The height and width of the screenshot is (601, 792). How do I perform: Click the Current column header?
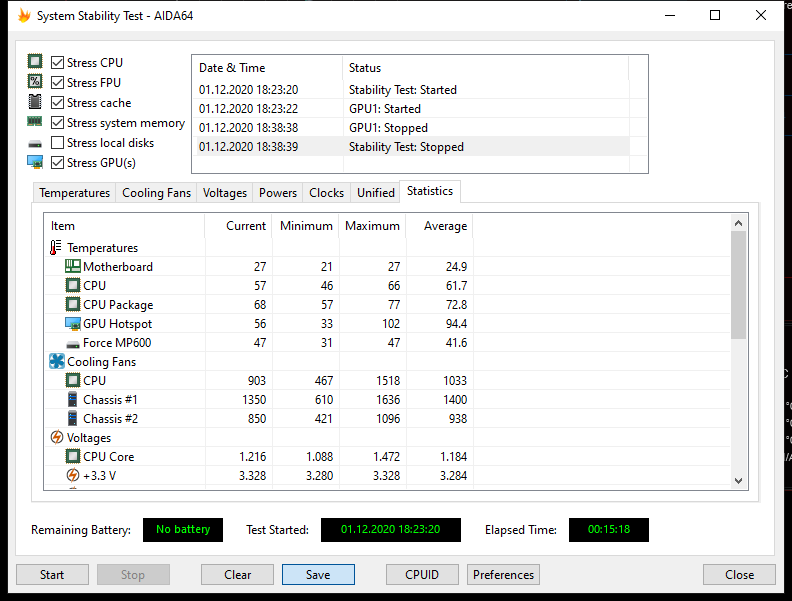[x=238, y=226]
